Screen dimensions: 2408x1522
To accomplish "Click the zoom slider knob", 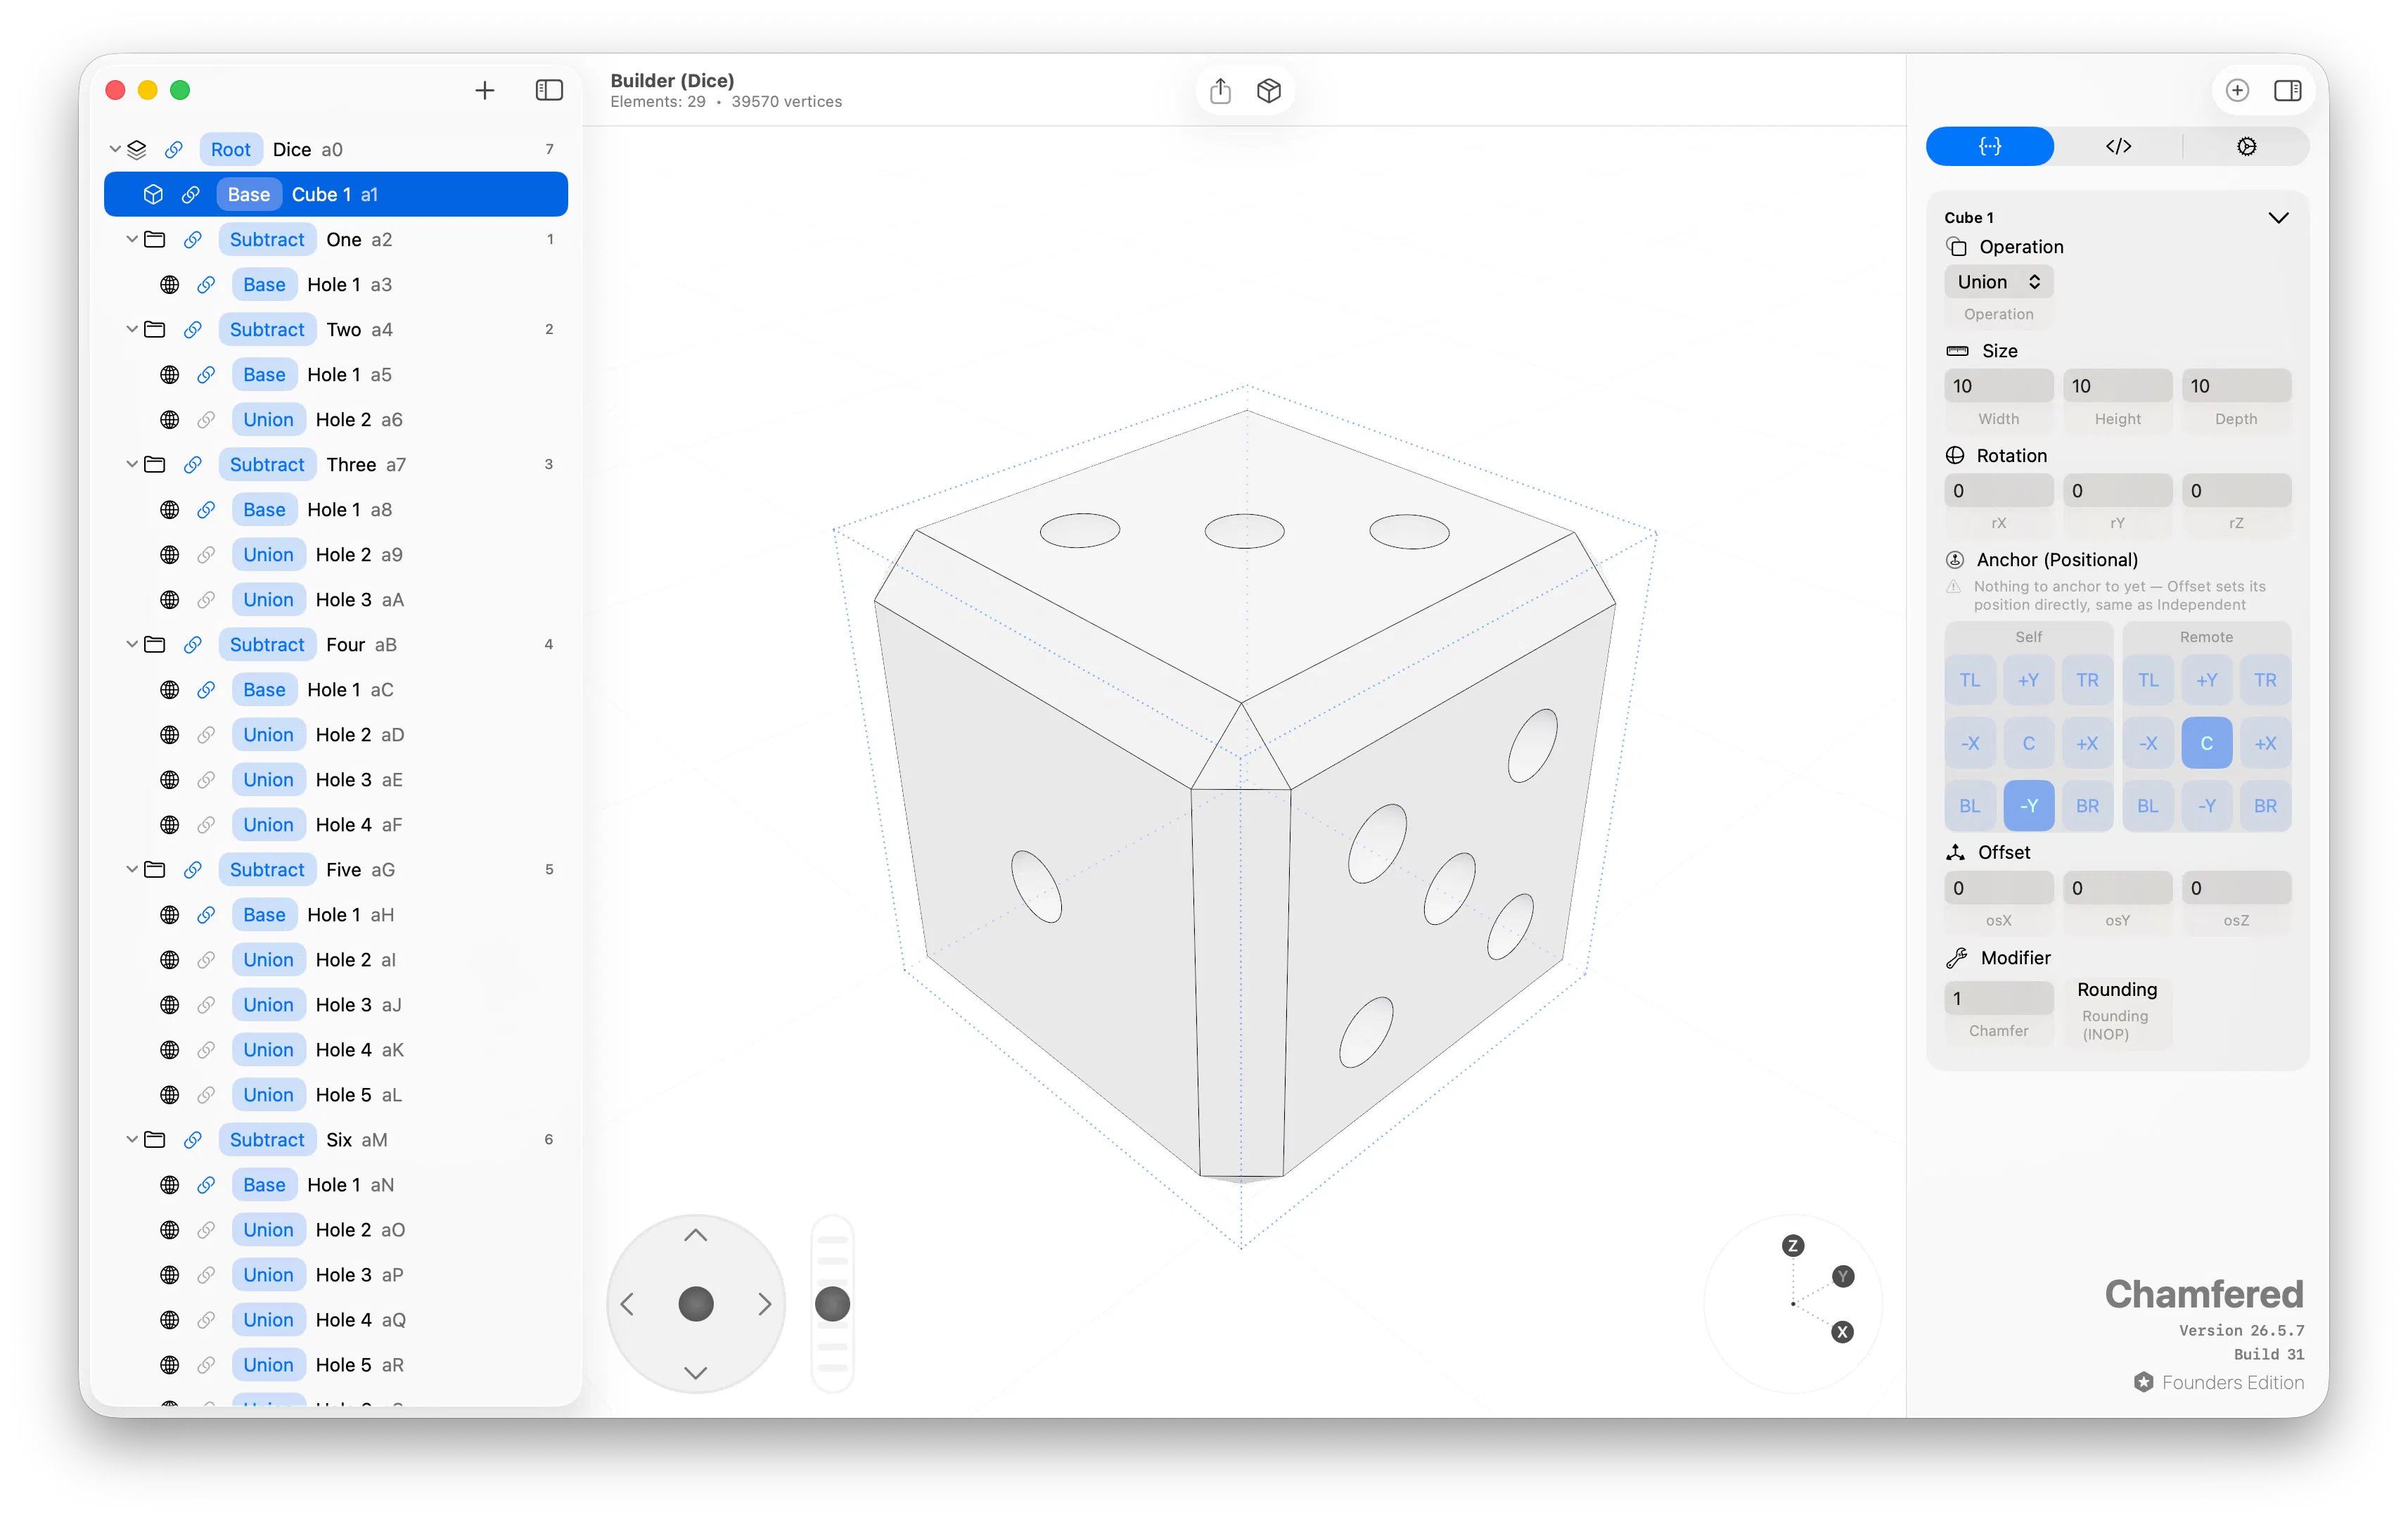I will (832, 1304).
